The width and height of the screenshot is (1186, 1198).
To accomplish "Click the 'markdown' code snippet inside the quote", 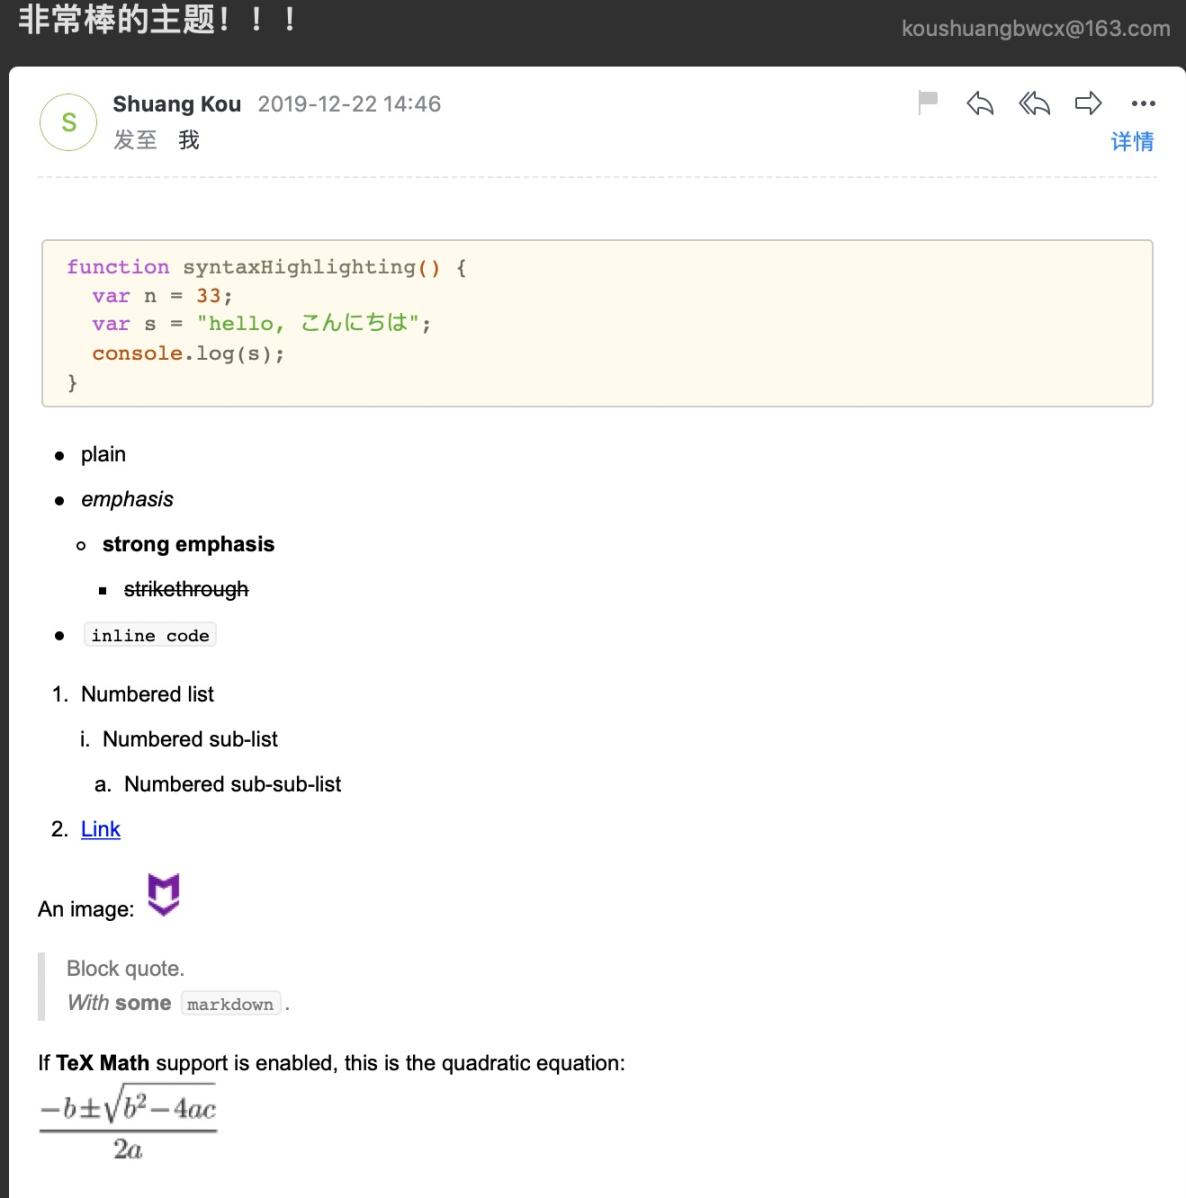I will coord(230,1003).
